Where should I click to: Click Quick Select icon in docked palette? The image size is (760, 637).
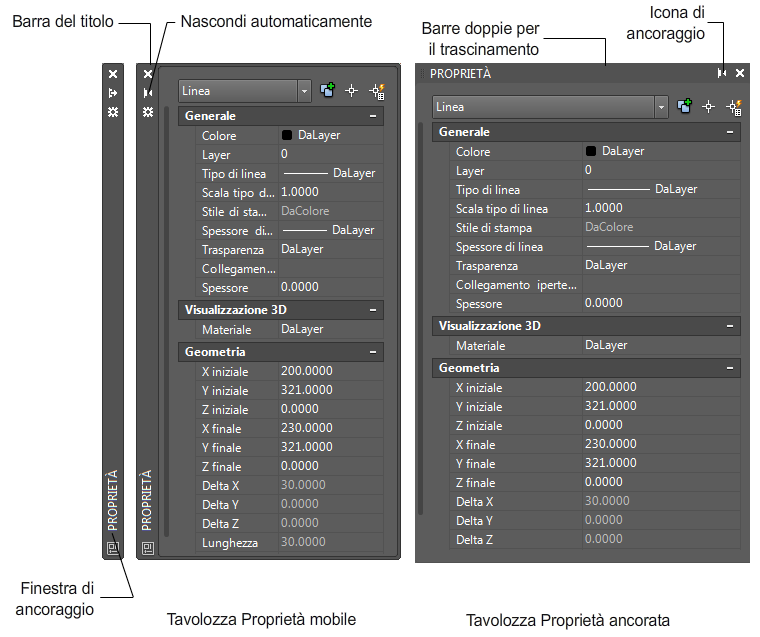(734, 107)
